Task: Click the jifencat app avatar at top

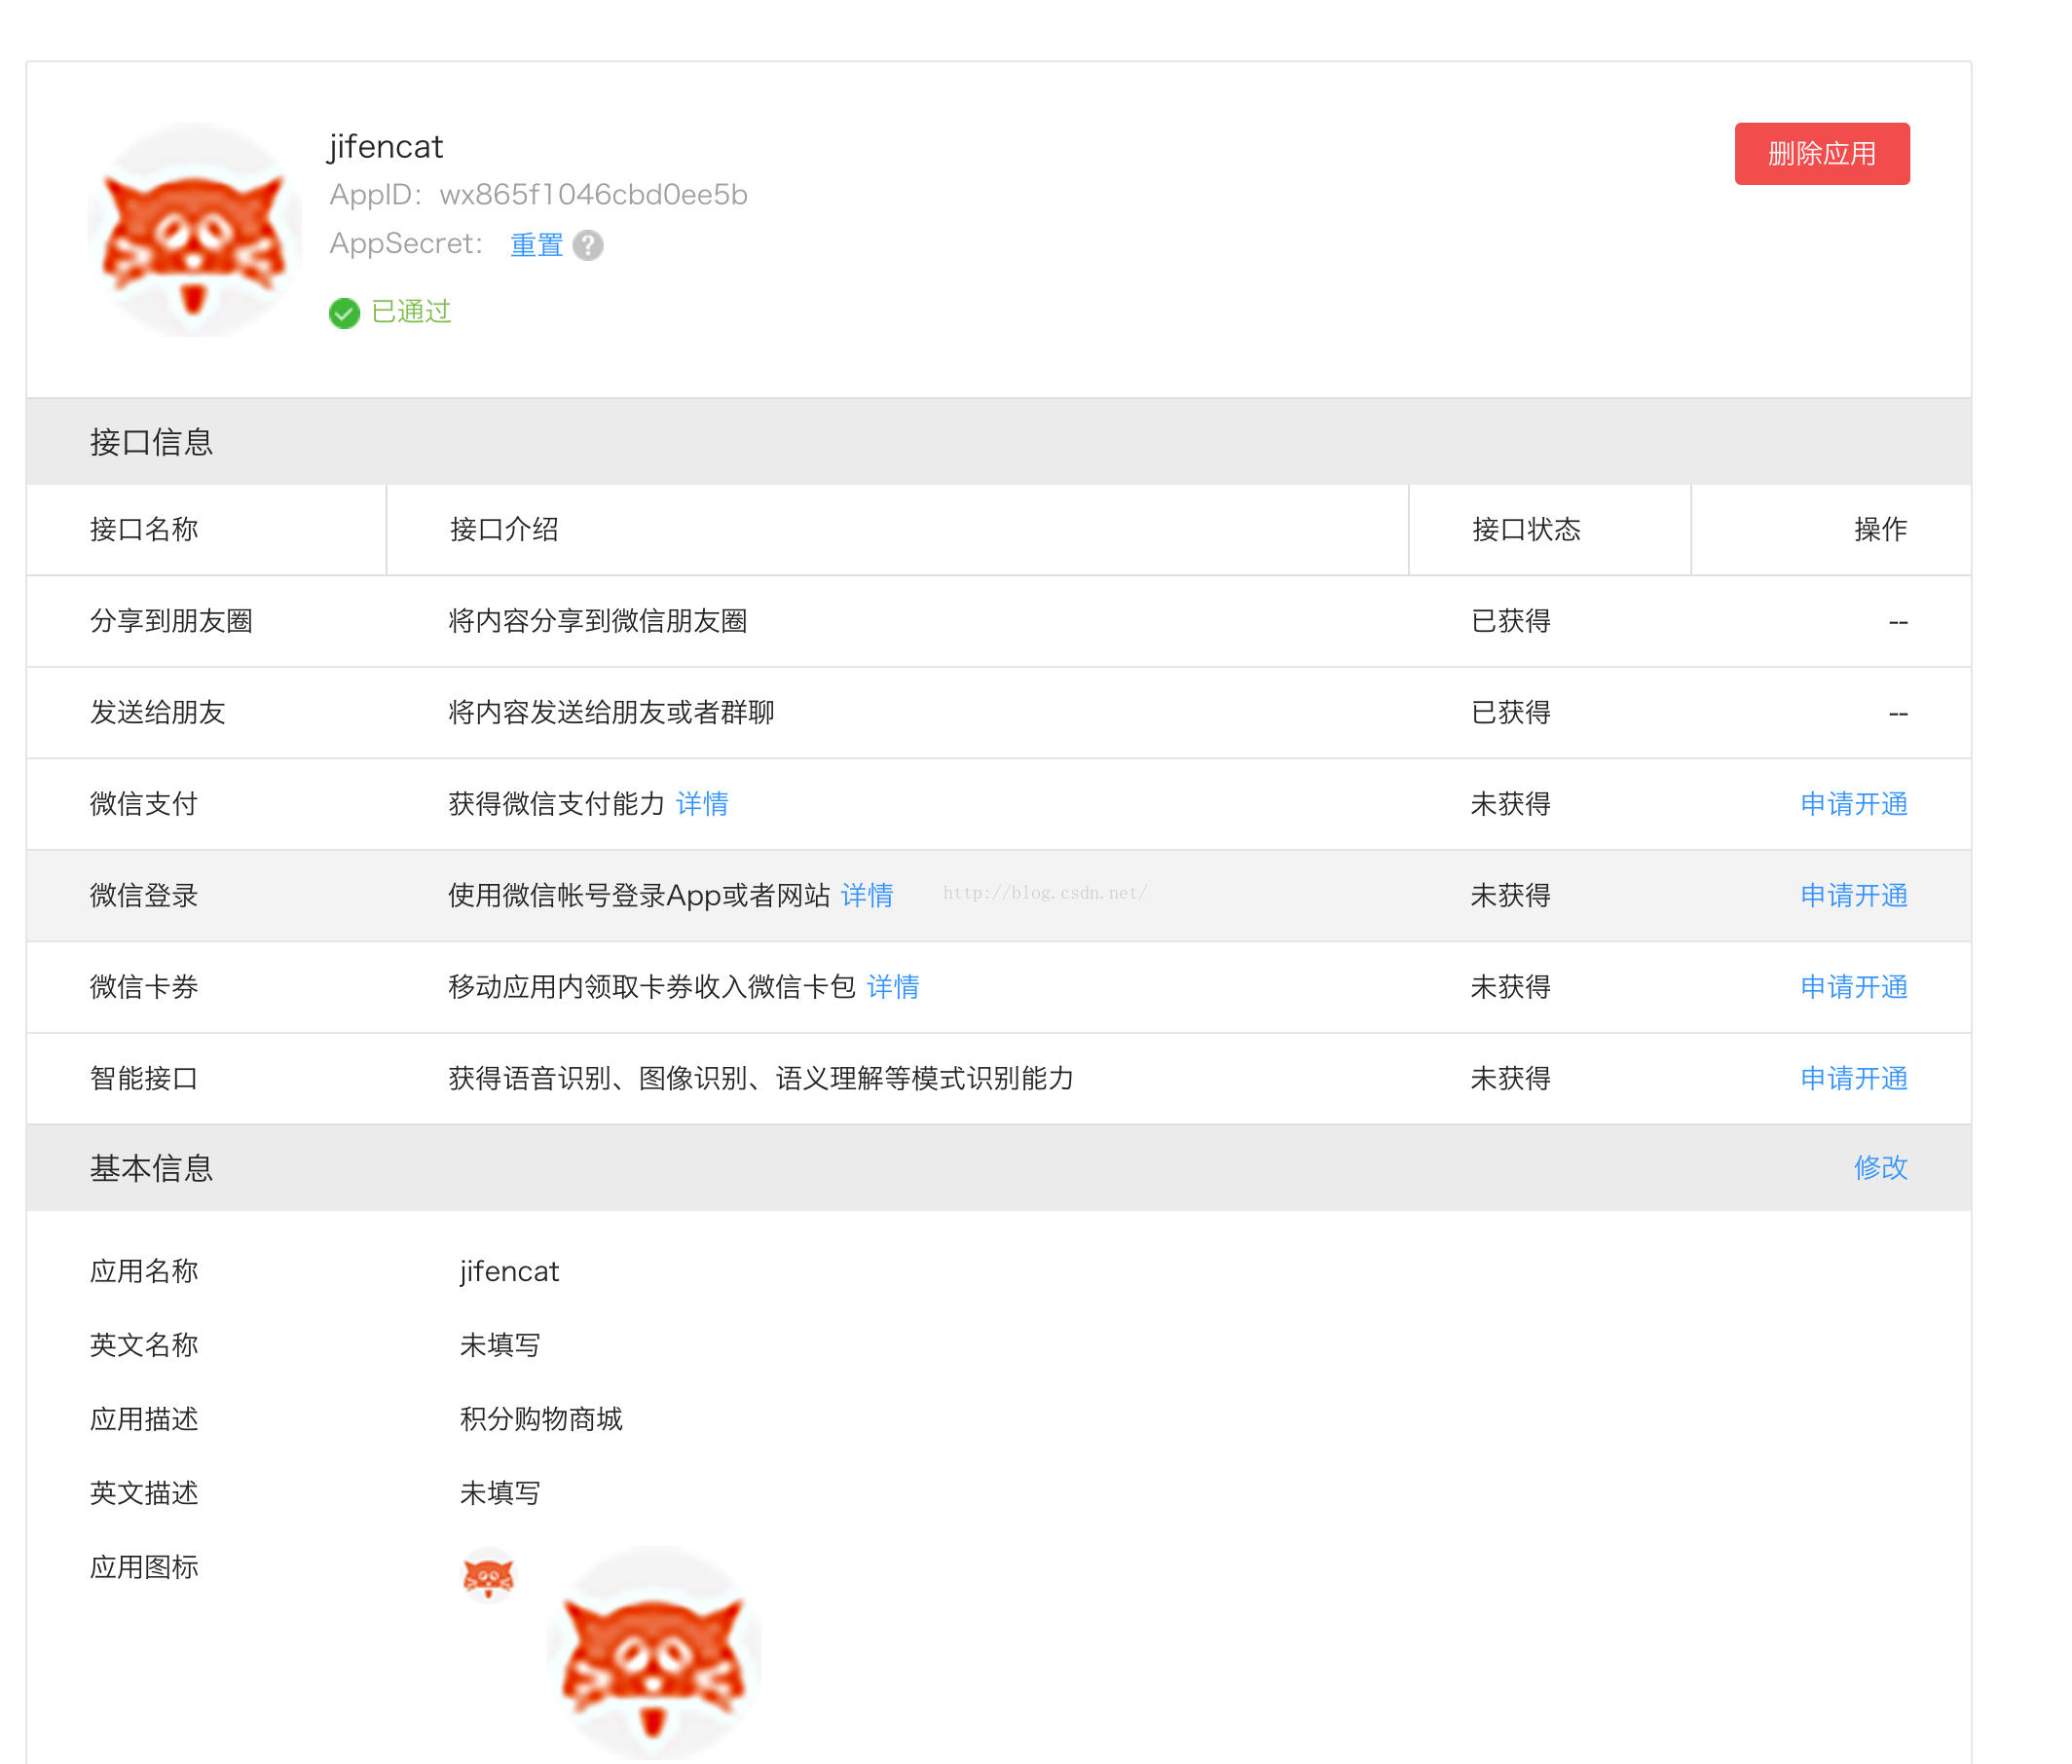Action: (194, 230)
